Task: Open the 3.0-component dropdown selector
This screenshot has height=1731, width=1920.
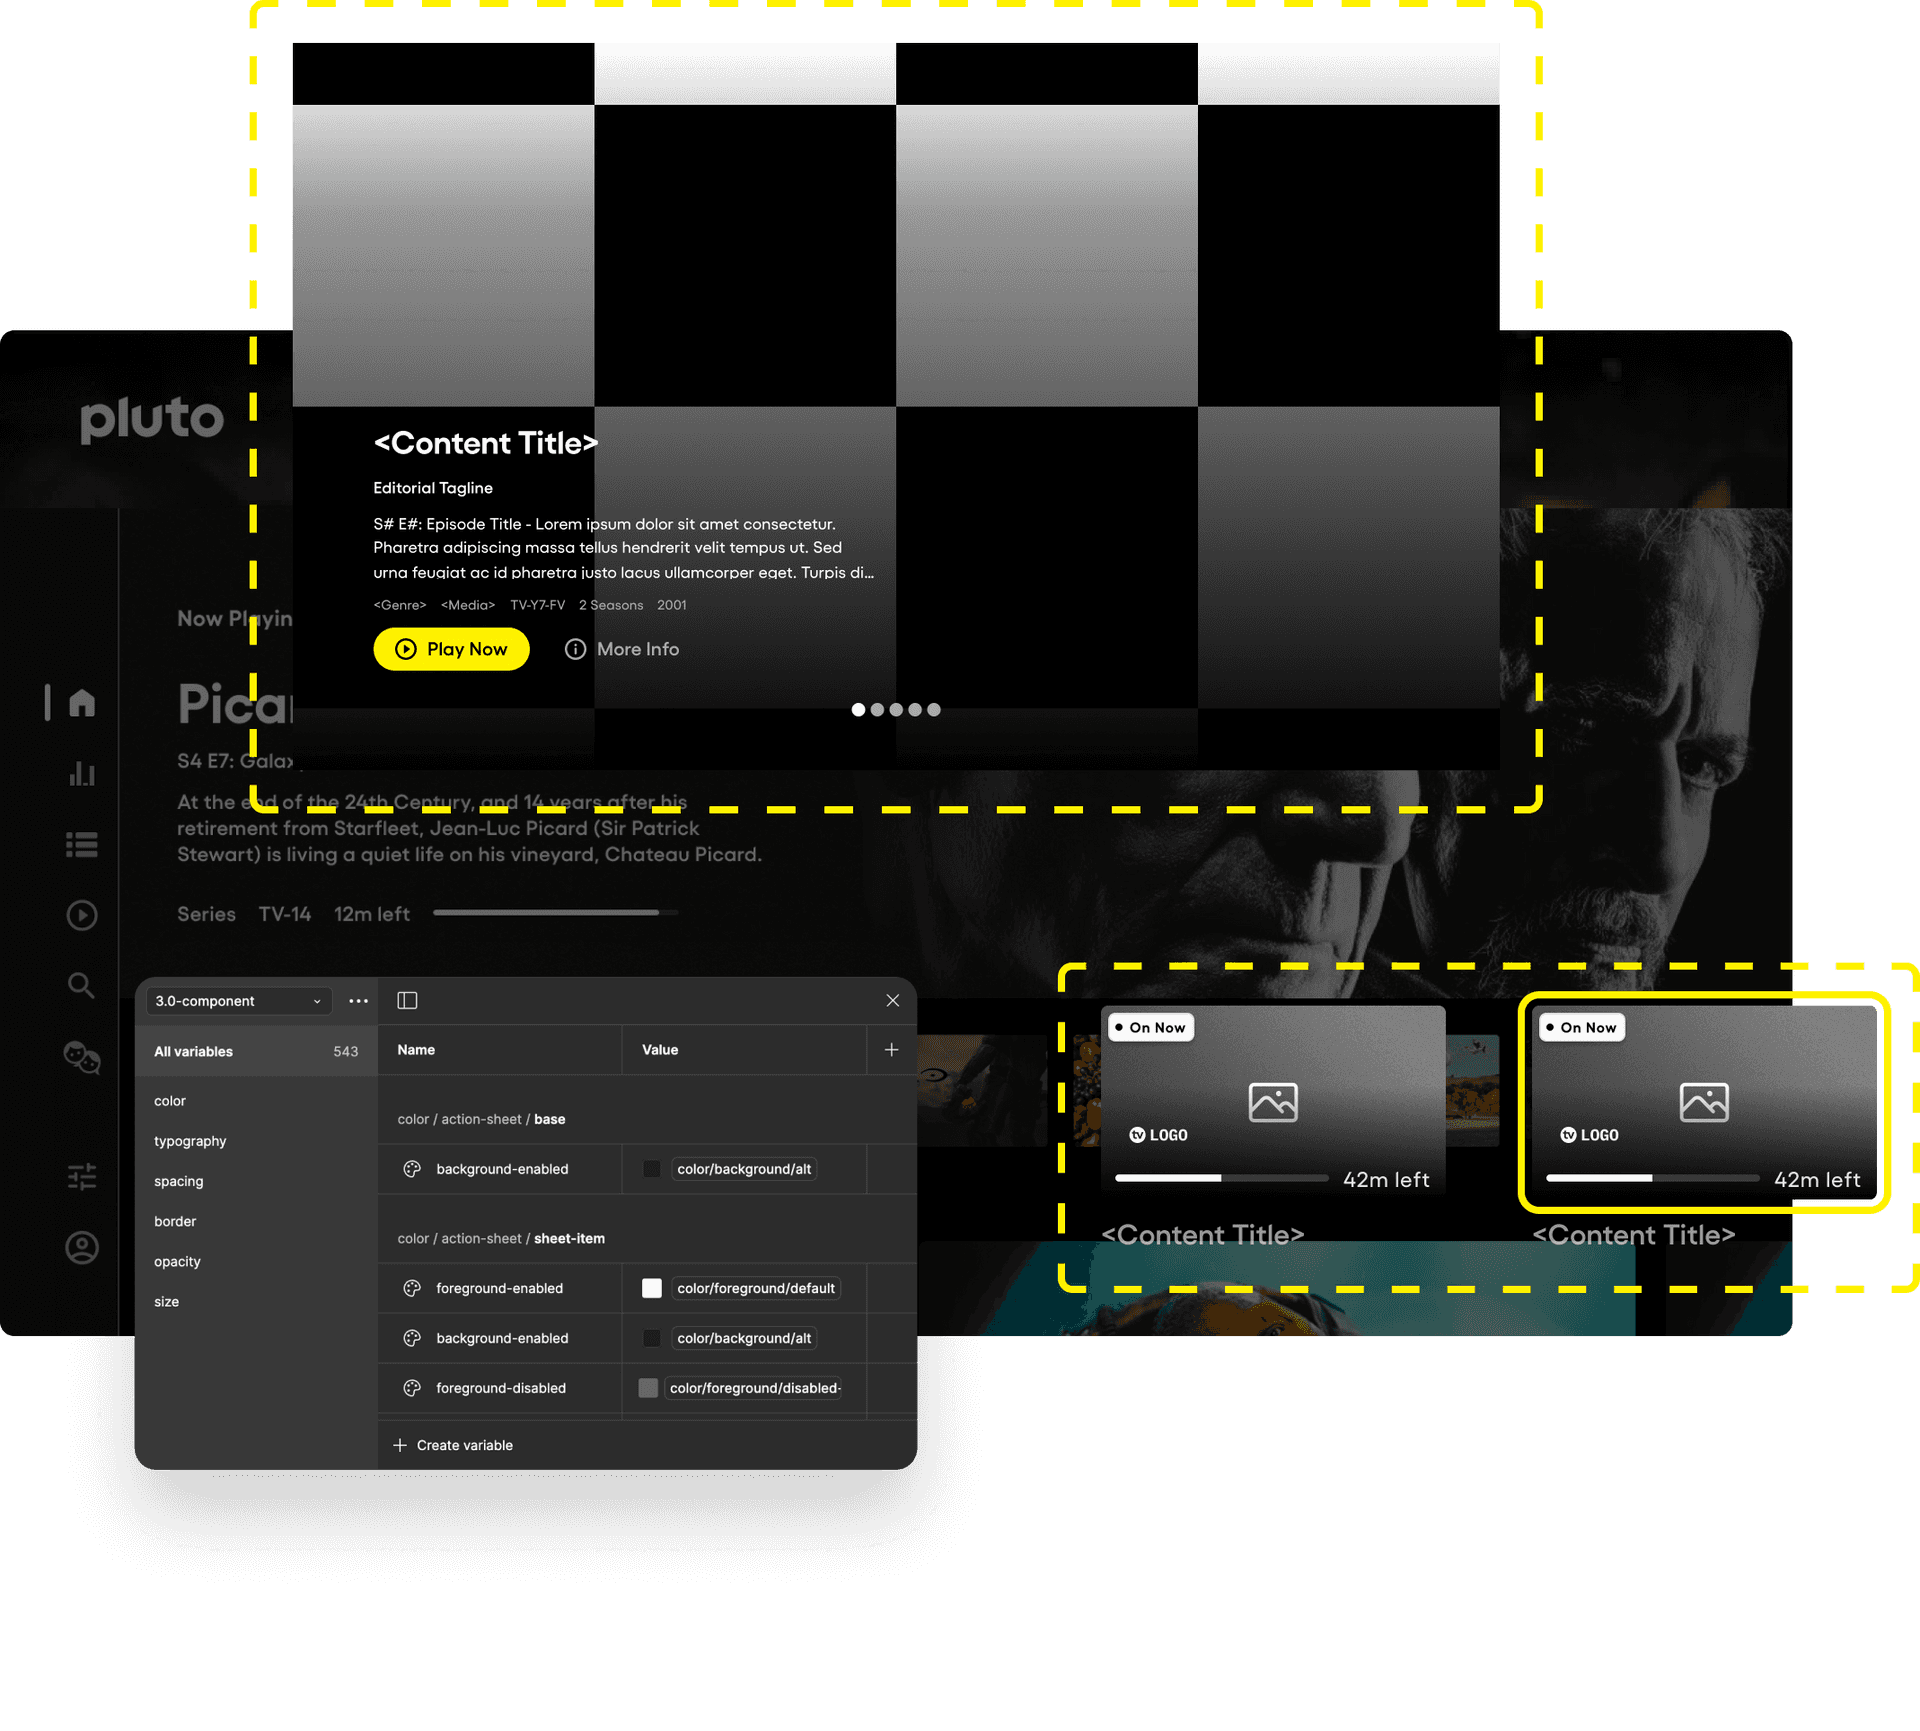Action: click(236, 999)
